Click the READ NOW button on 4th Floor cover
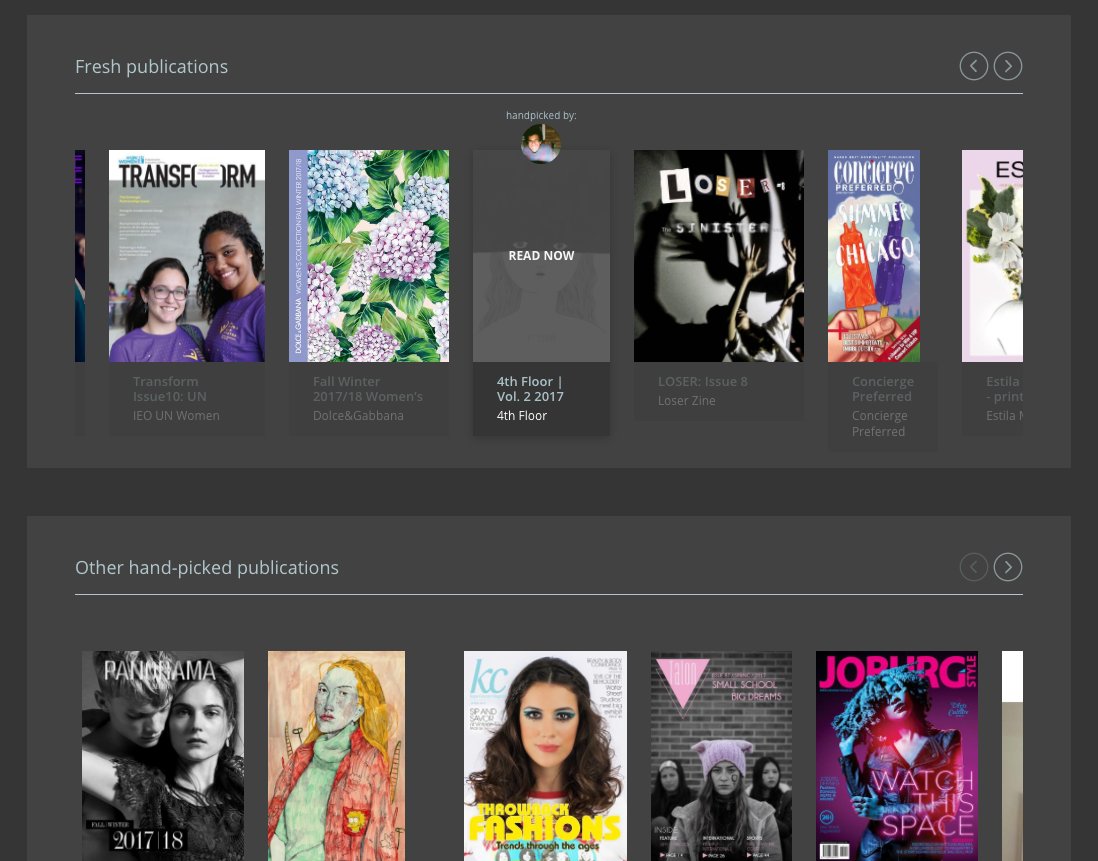 pyautogui.click(x=541, y=256)
